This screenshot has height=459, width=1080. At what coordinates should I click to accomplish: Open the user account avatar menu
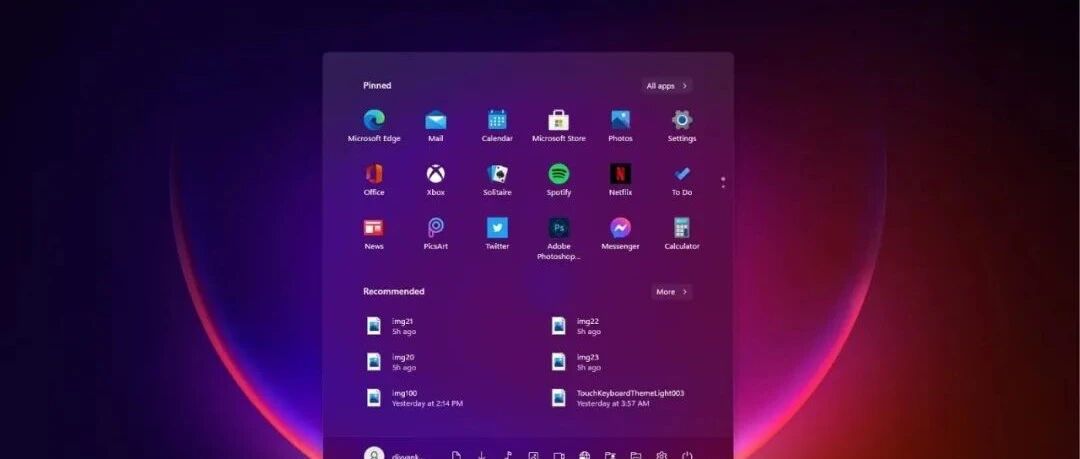[x=374, y=455]
